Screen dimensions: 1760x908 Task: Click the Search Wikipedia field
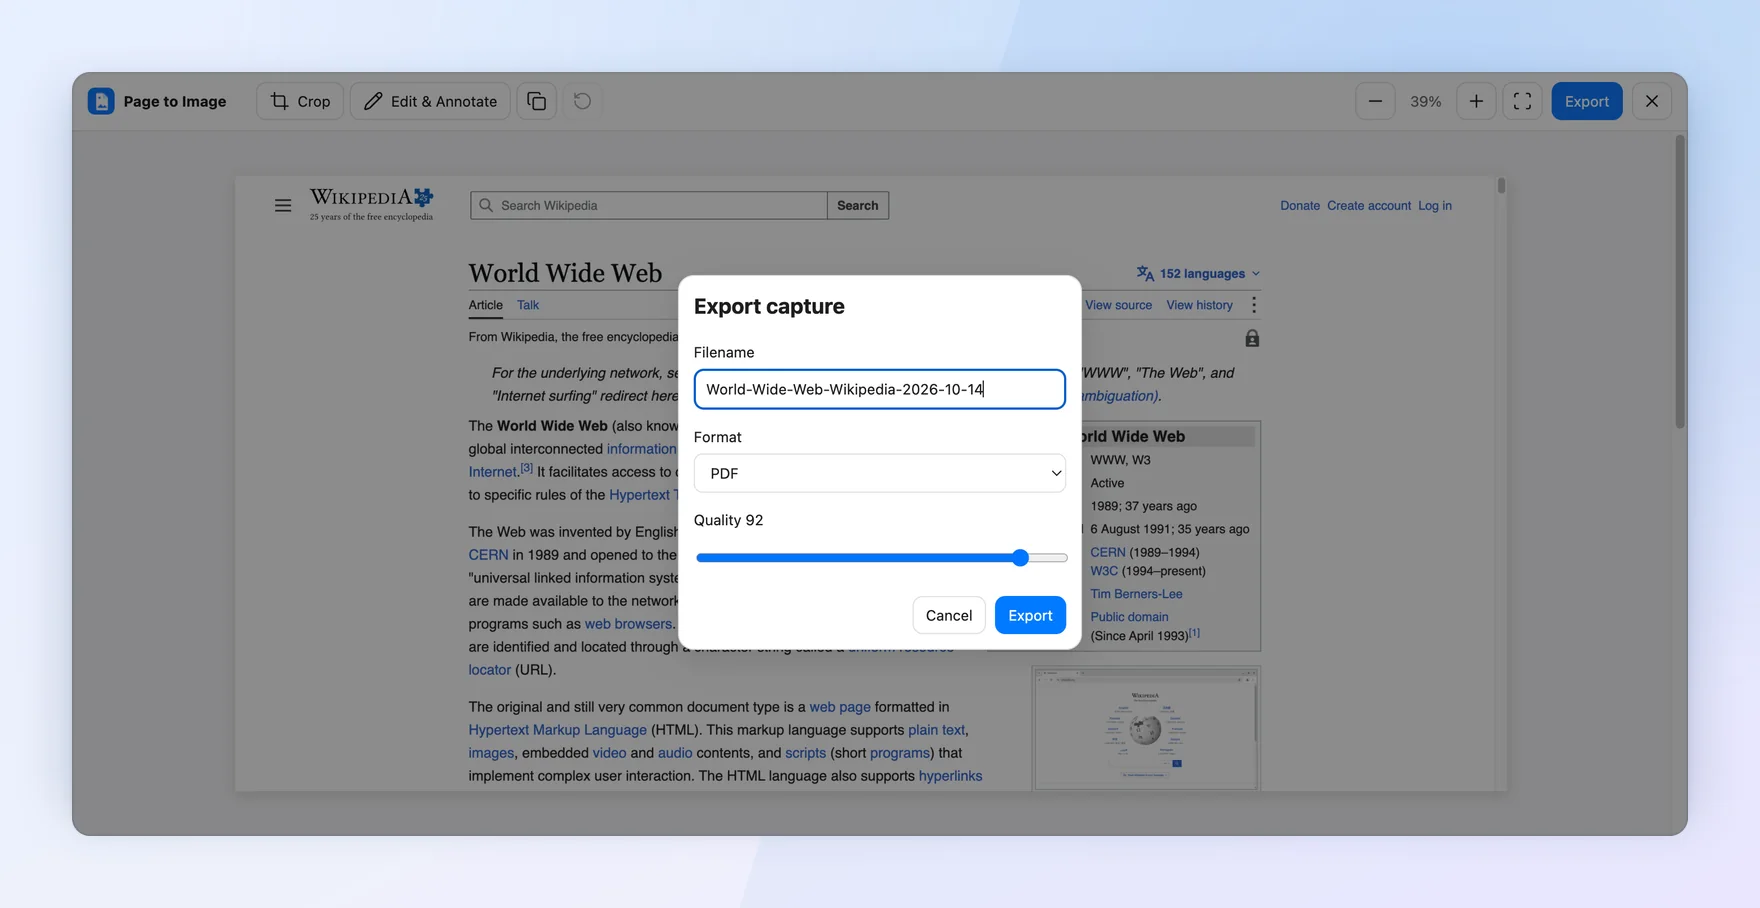649,205
